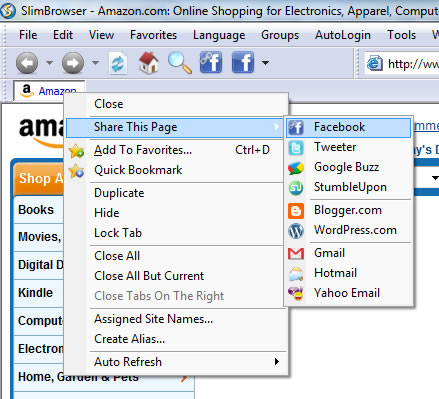The width and height of the screenshot is (439, 399).
Task: Share page via Hotmail
Action: (x=348, y=273)
